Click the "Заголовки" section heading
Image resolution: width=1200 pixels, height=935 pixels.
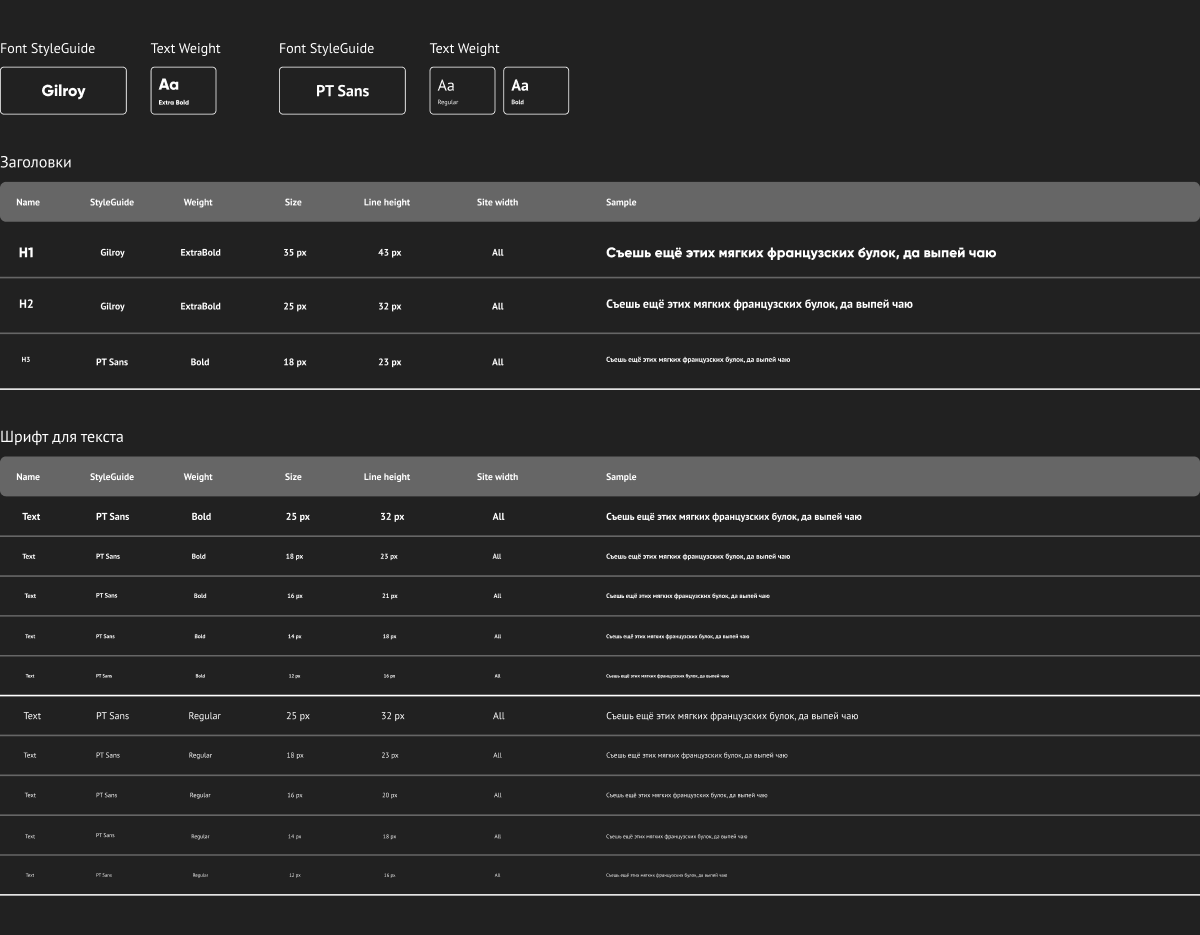[36, 162]
